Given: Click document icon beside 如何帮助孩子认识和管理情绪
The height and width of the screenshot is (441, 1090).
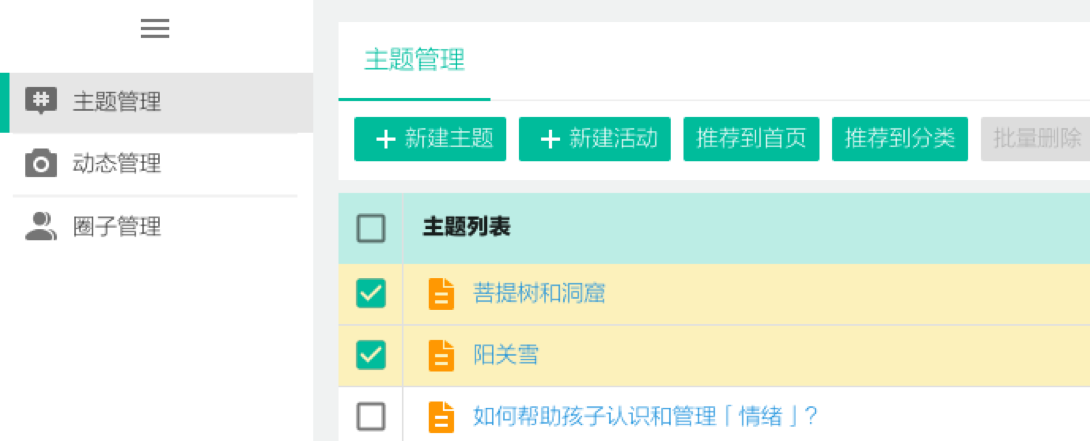Looking at the screenshot, I should 441,417.
